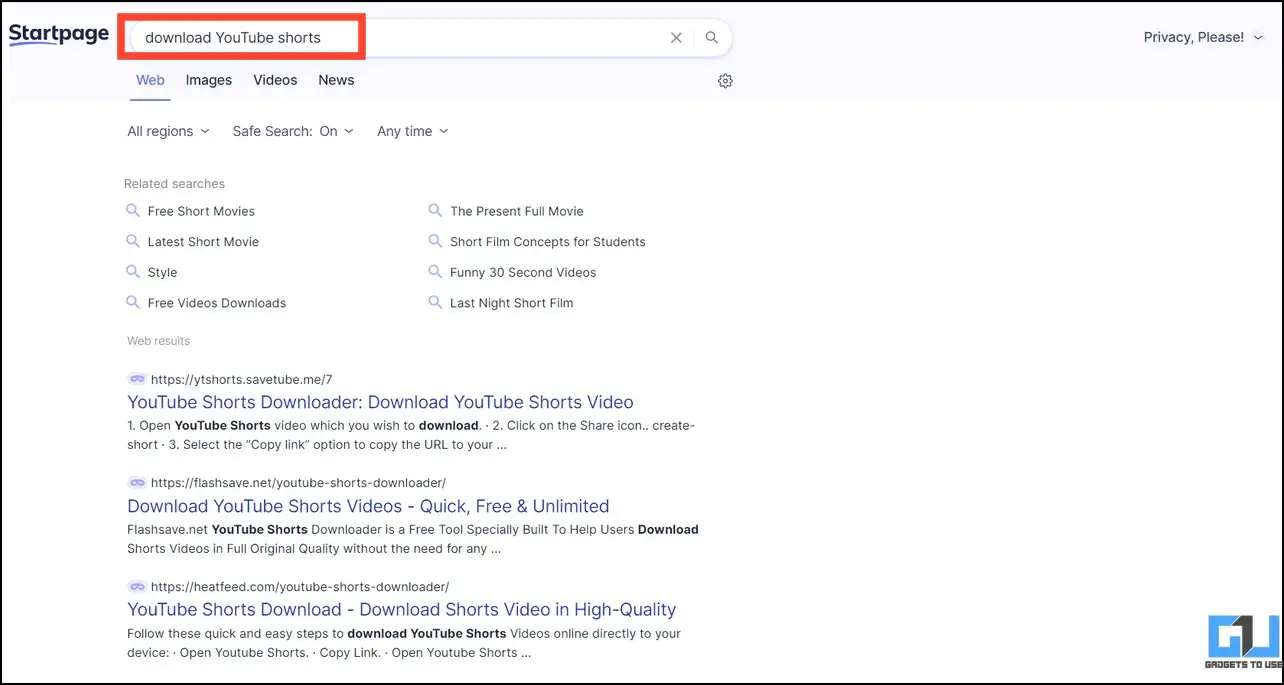Click the search icon beside Short Film Concepts for Students

tap(435, 241)
